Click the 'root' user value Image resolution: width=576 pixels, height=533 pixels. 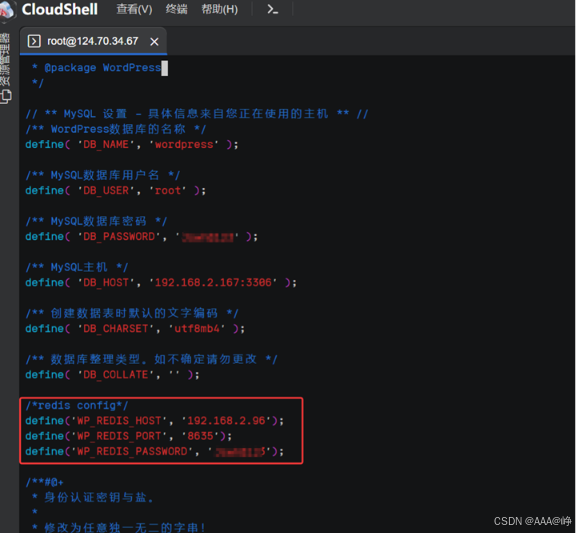point(168,191)
